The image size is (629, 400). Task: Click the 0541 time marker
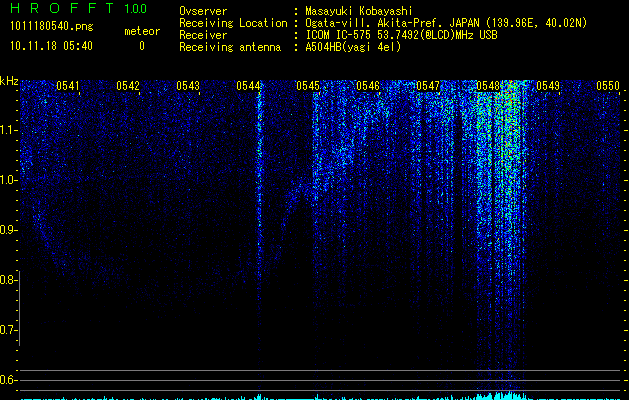point(68,86)
